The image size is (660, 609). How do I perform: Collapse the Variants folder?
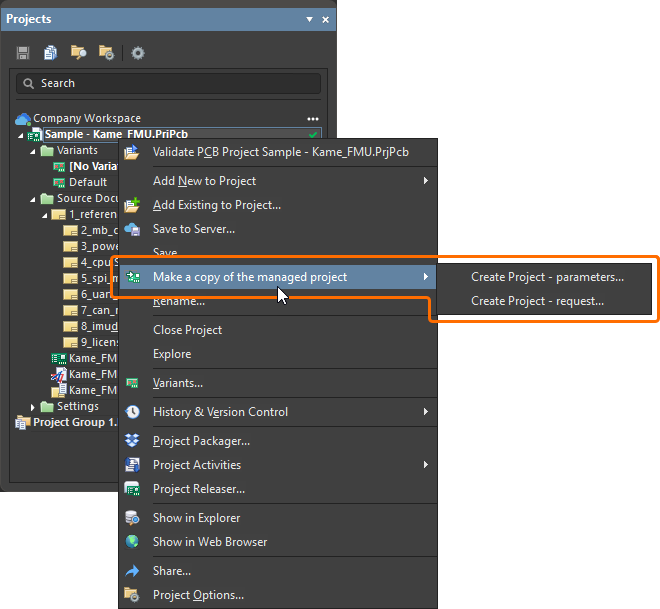click(x=33, y=152)
